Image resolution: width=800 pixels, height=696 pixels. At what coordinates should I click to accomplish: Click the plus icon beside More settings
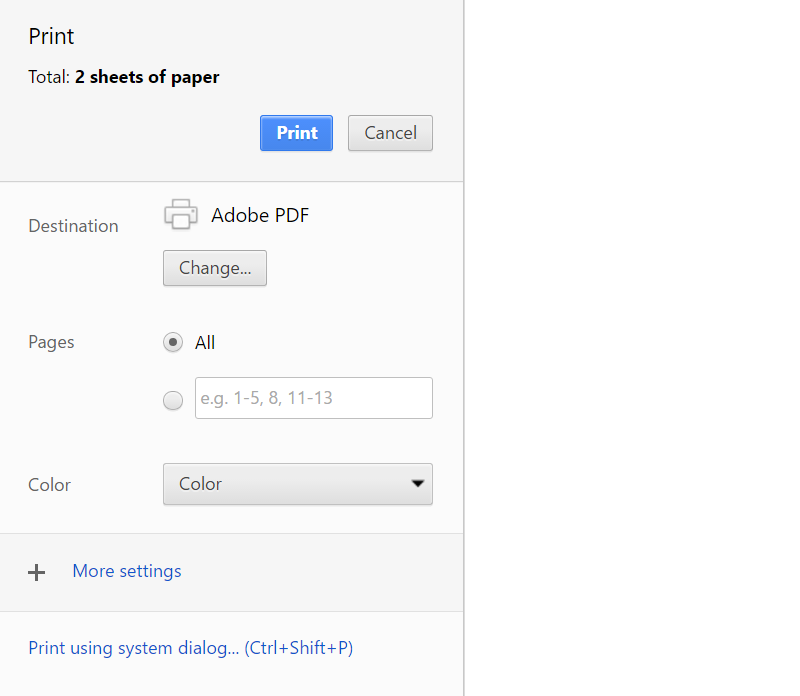(37, 572)
